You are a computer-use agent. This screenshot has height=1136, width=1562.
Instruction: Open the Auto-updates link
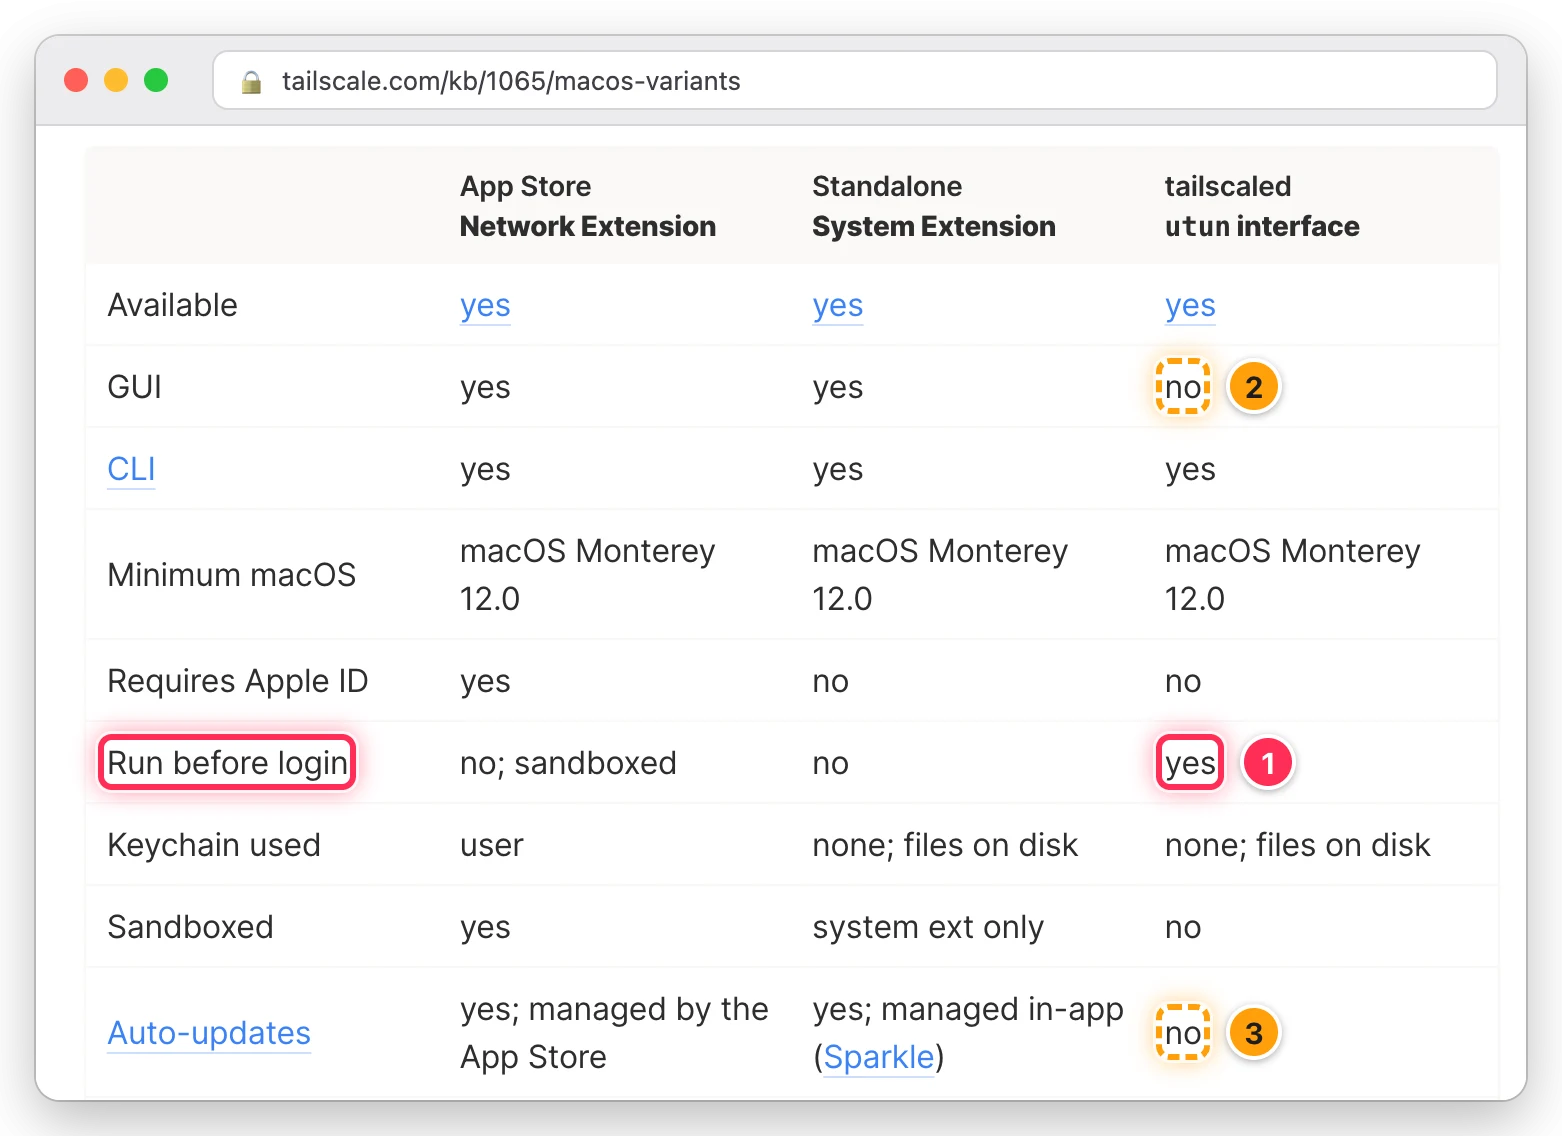point(209,1033)
